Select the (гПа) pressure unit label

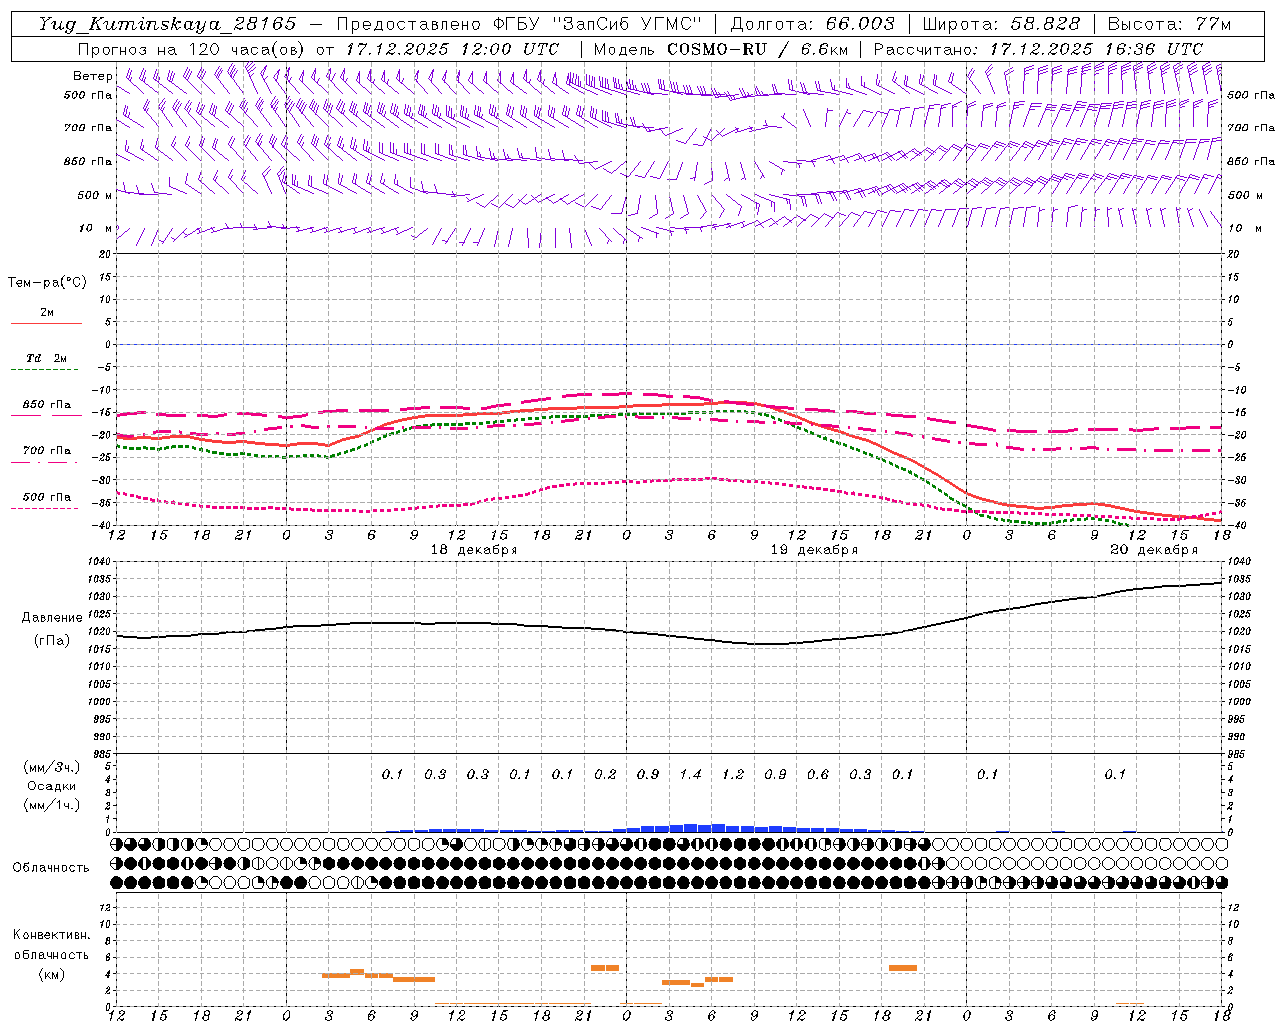(52, 641)
